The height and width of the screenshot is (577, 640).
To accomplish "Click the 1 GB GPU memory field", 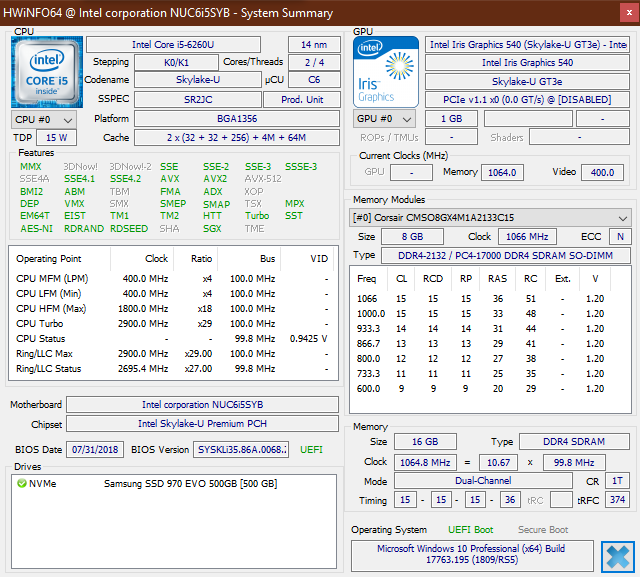I will (x=451, y=119).
